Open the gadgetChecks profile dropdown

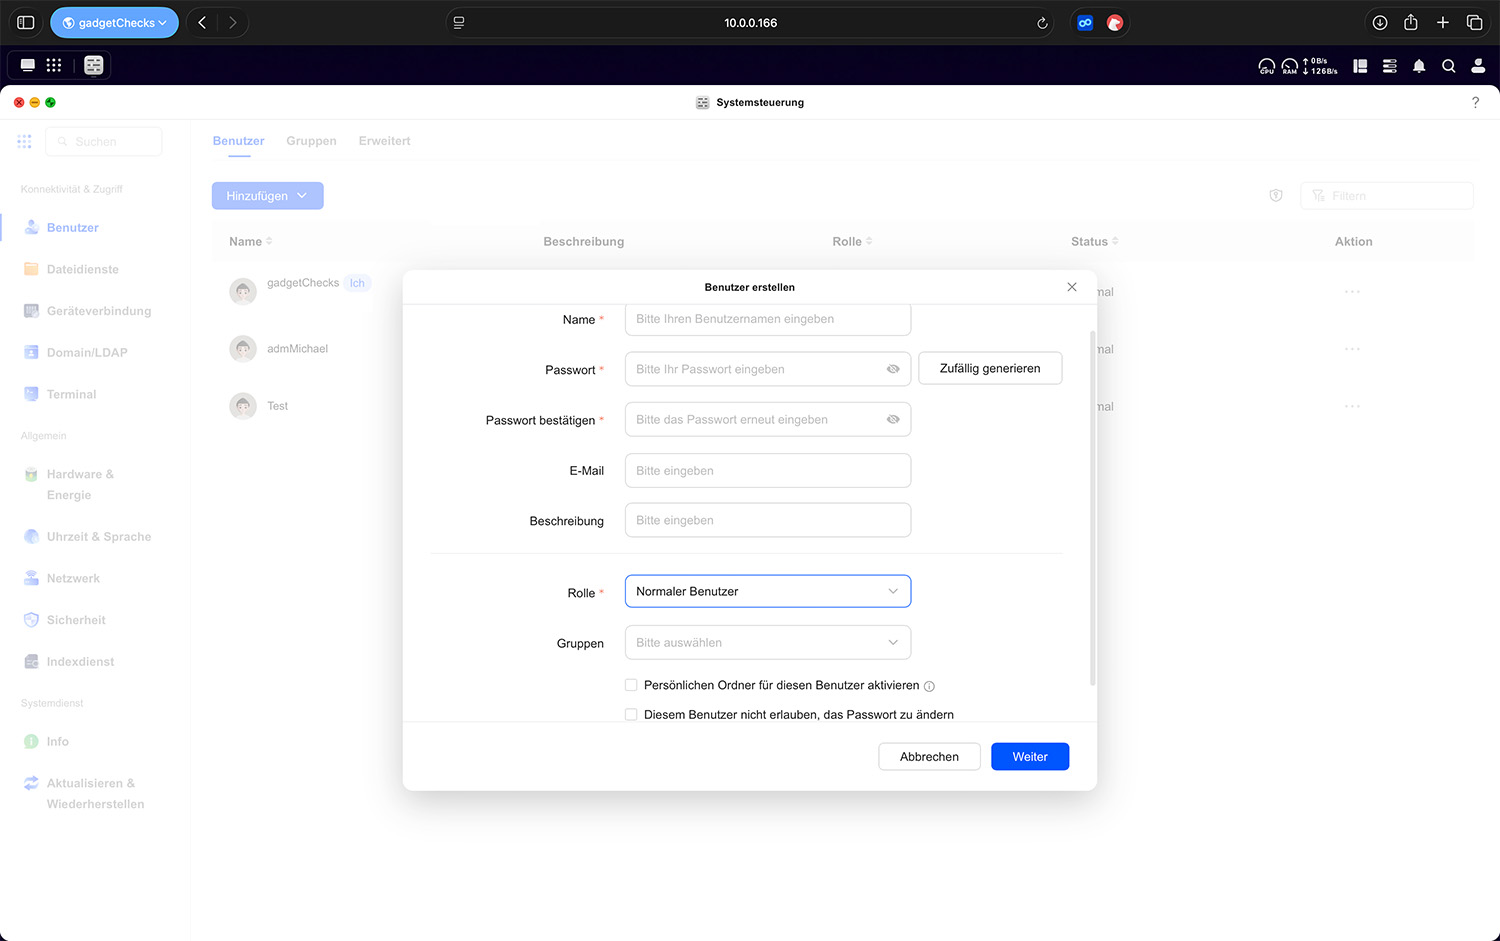(114, 23)
